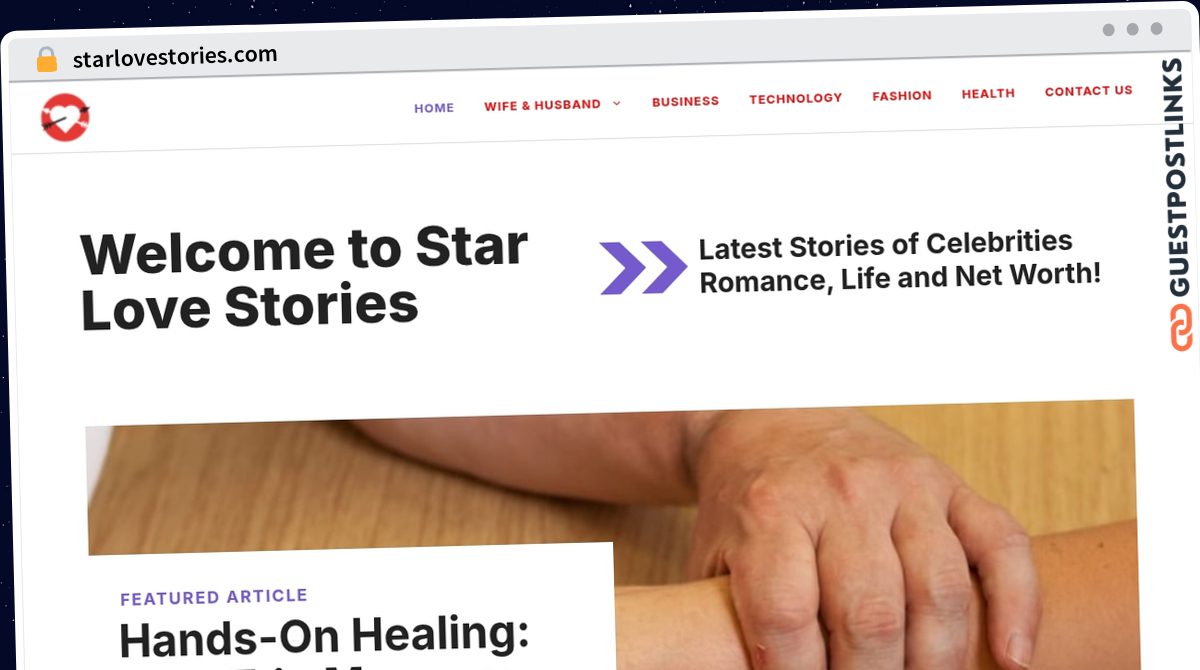Click the Star Love Stories heart logo
The height and width of the screenshot is (670, 1200).
65,117
